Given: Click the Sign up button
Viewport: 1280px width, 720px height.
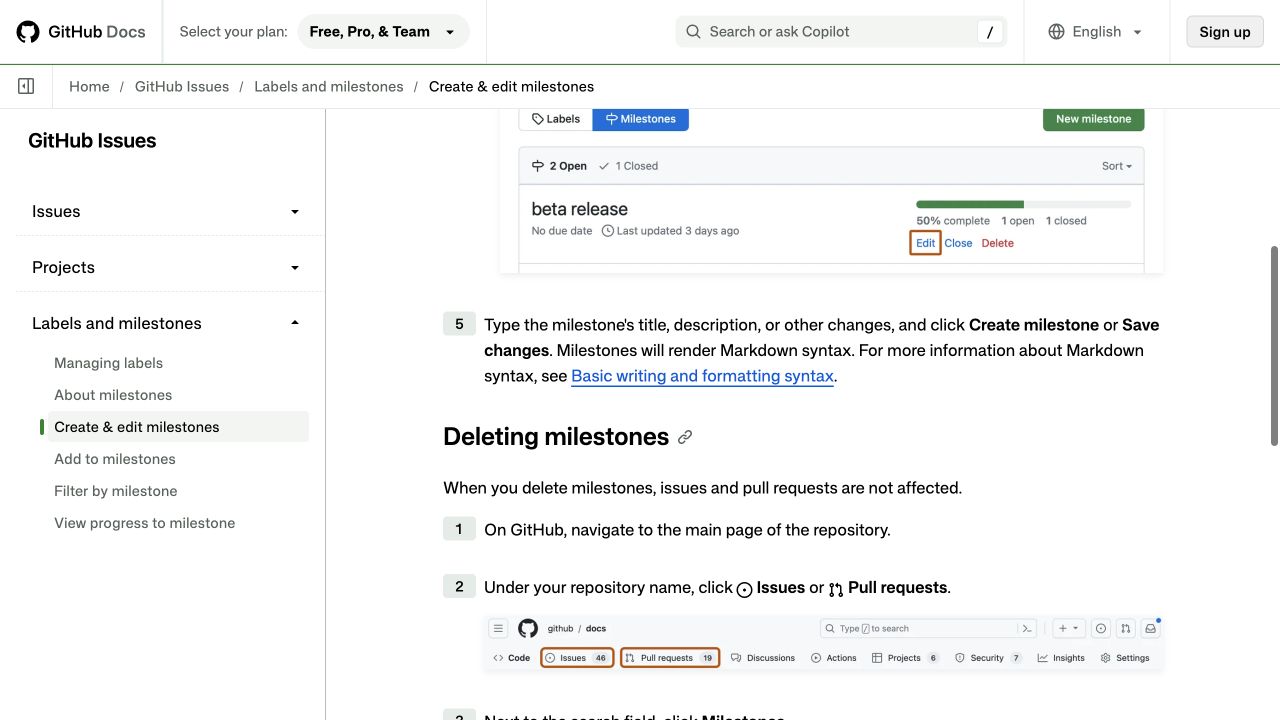Looking at the screenshot, I should (1225, 32).
